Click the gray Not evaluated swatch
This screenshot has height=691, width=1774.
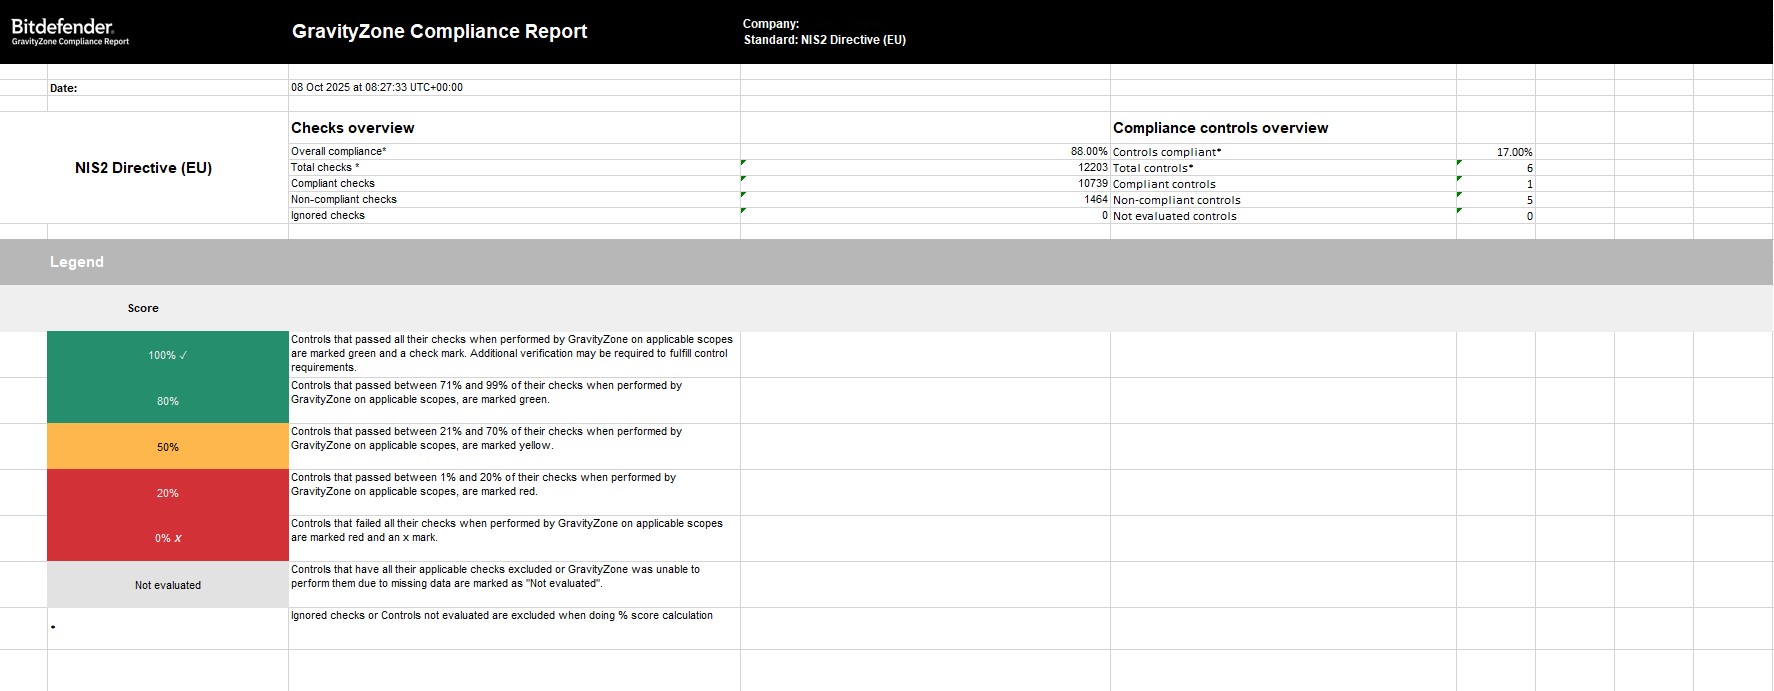click(x=168, y=585)
